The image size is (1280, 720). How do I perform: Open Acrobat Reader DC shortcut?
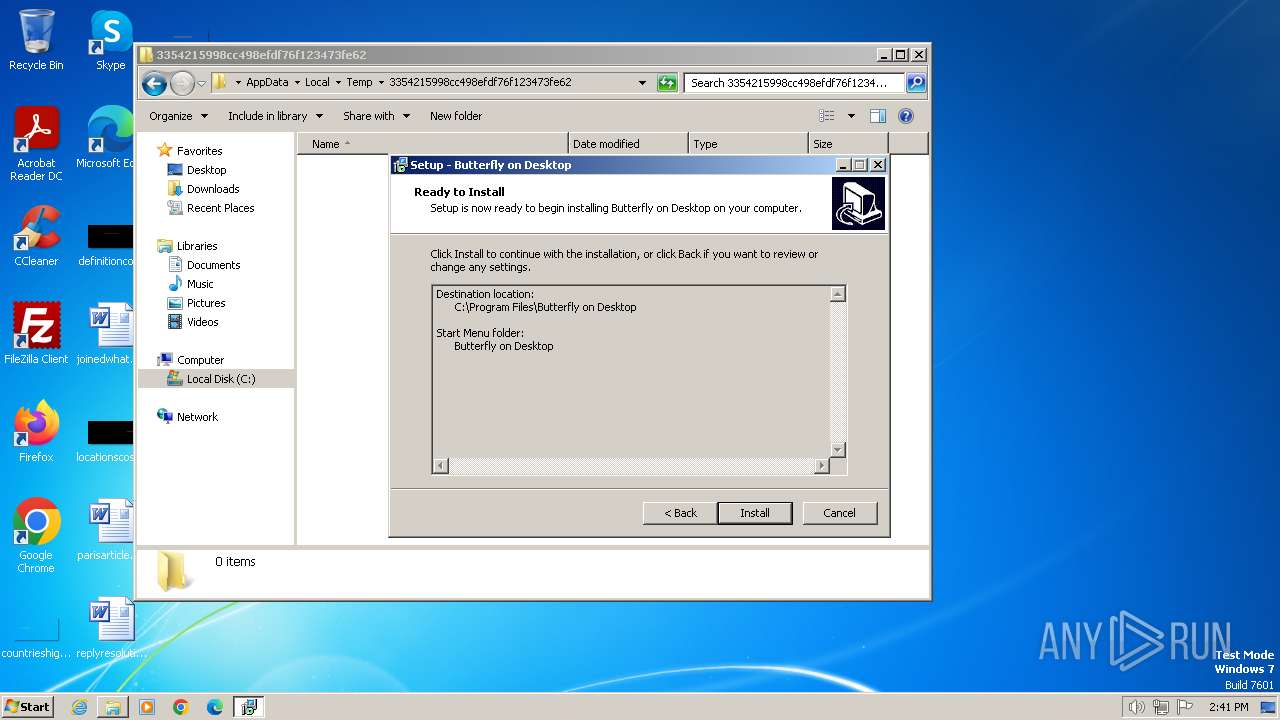click(36, 145)
